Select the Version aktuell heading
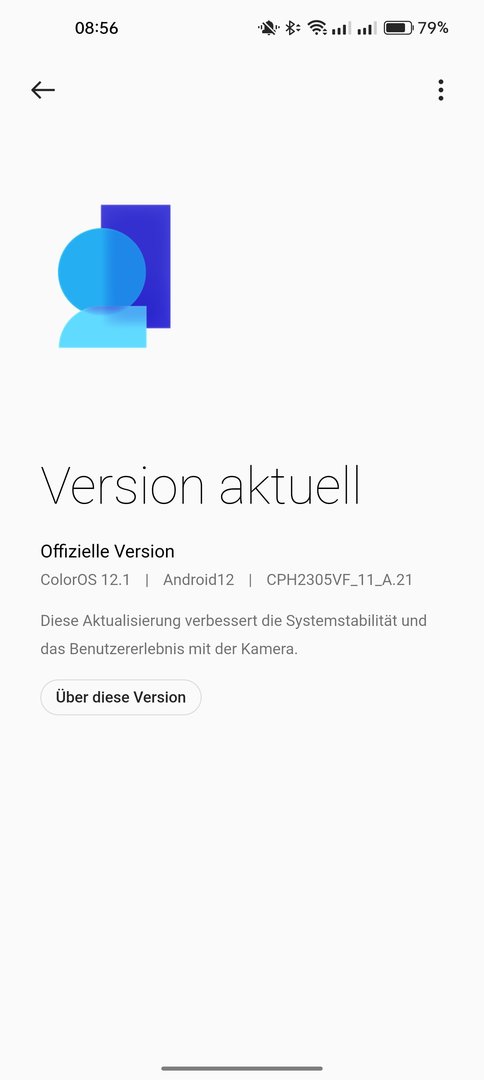484x1080 pixels. click(x=200, y=486)
